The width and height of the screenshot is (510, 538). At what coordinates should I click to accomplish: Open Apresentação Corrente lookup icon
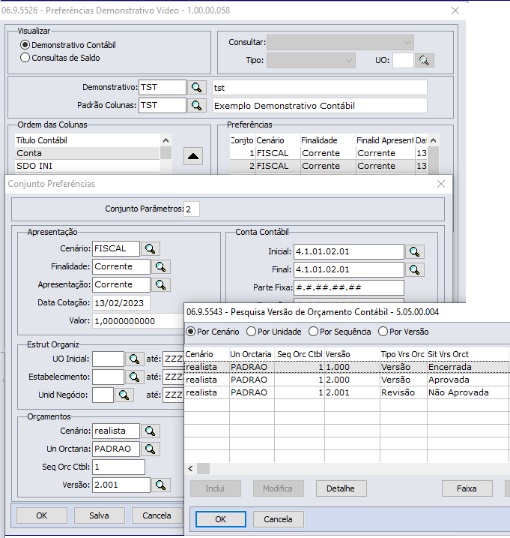pos(161,285)
